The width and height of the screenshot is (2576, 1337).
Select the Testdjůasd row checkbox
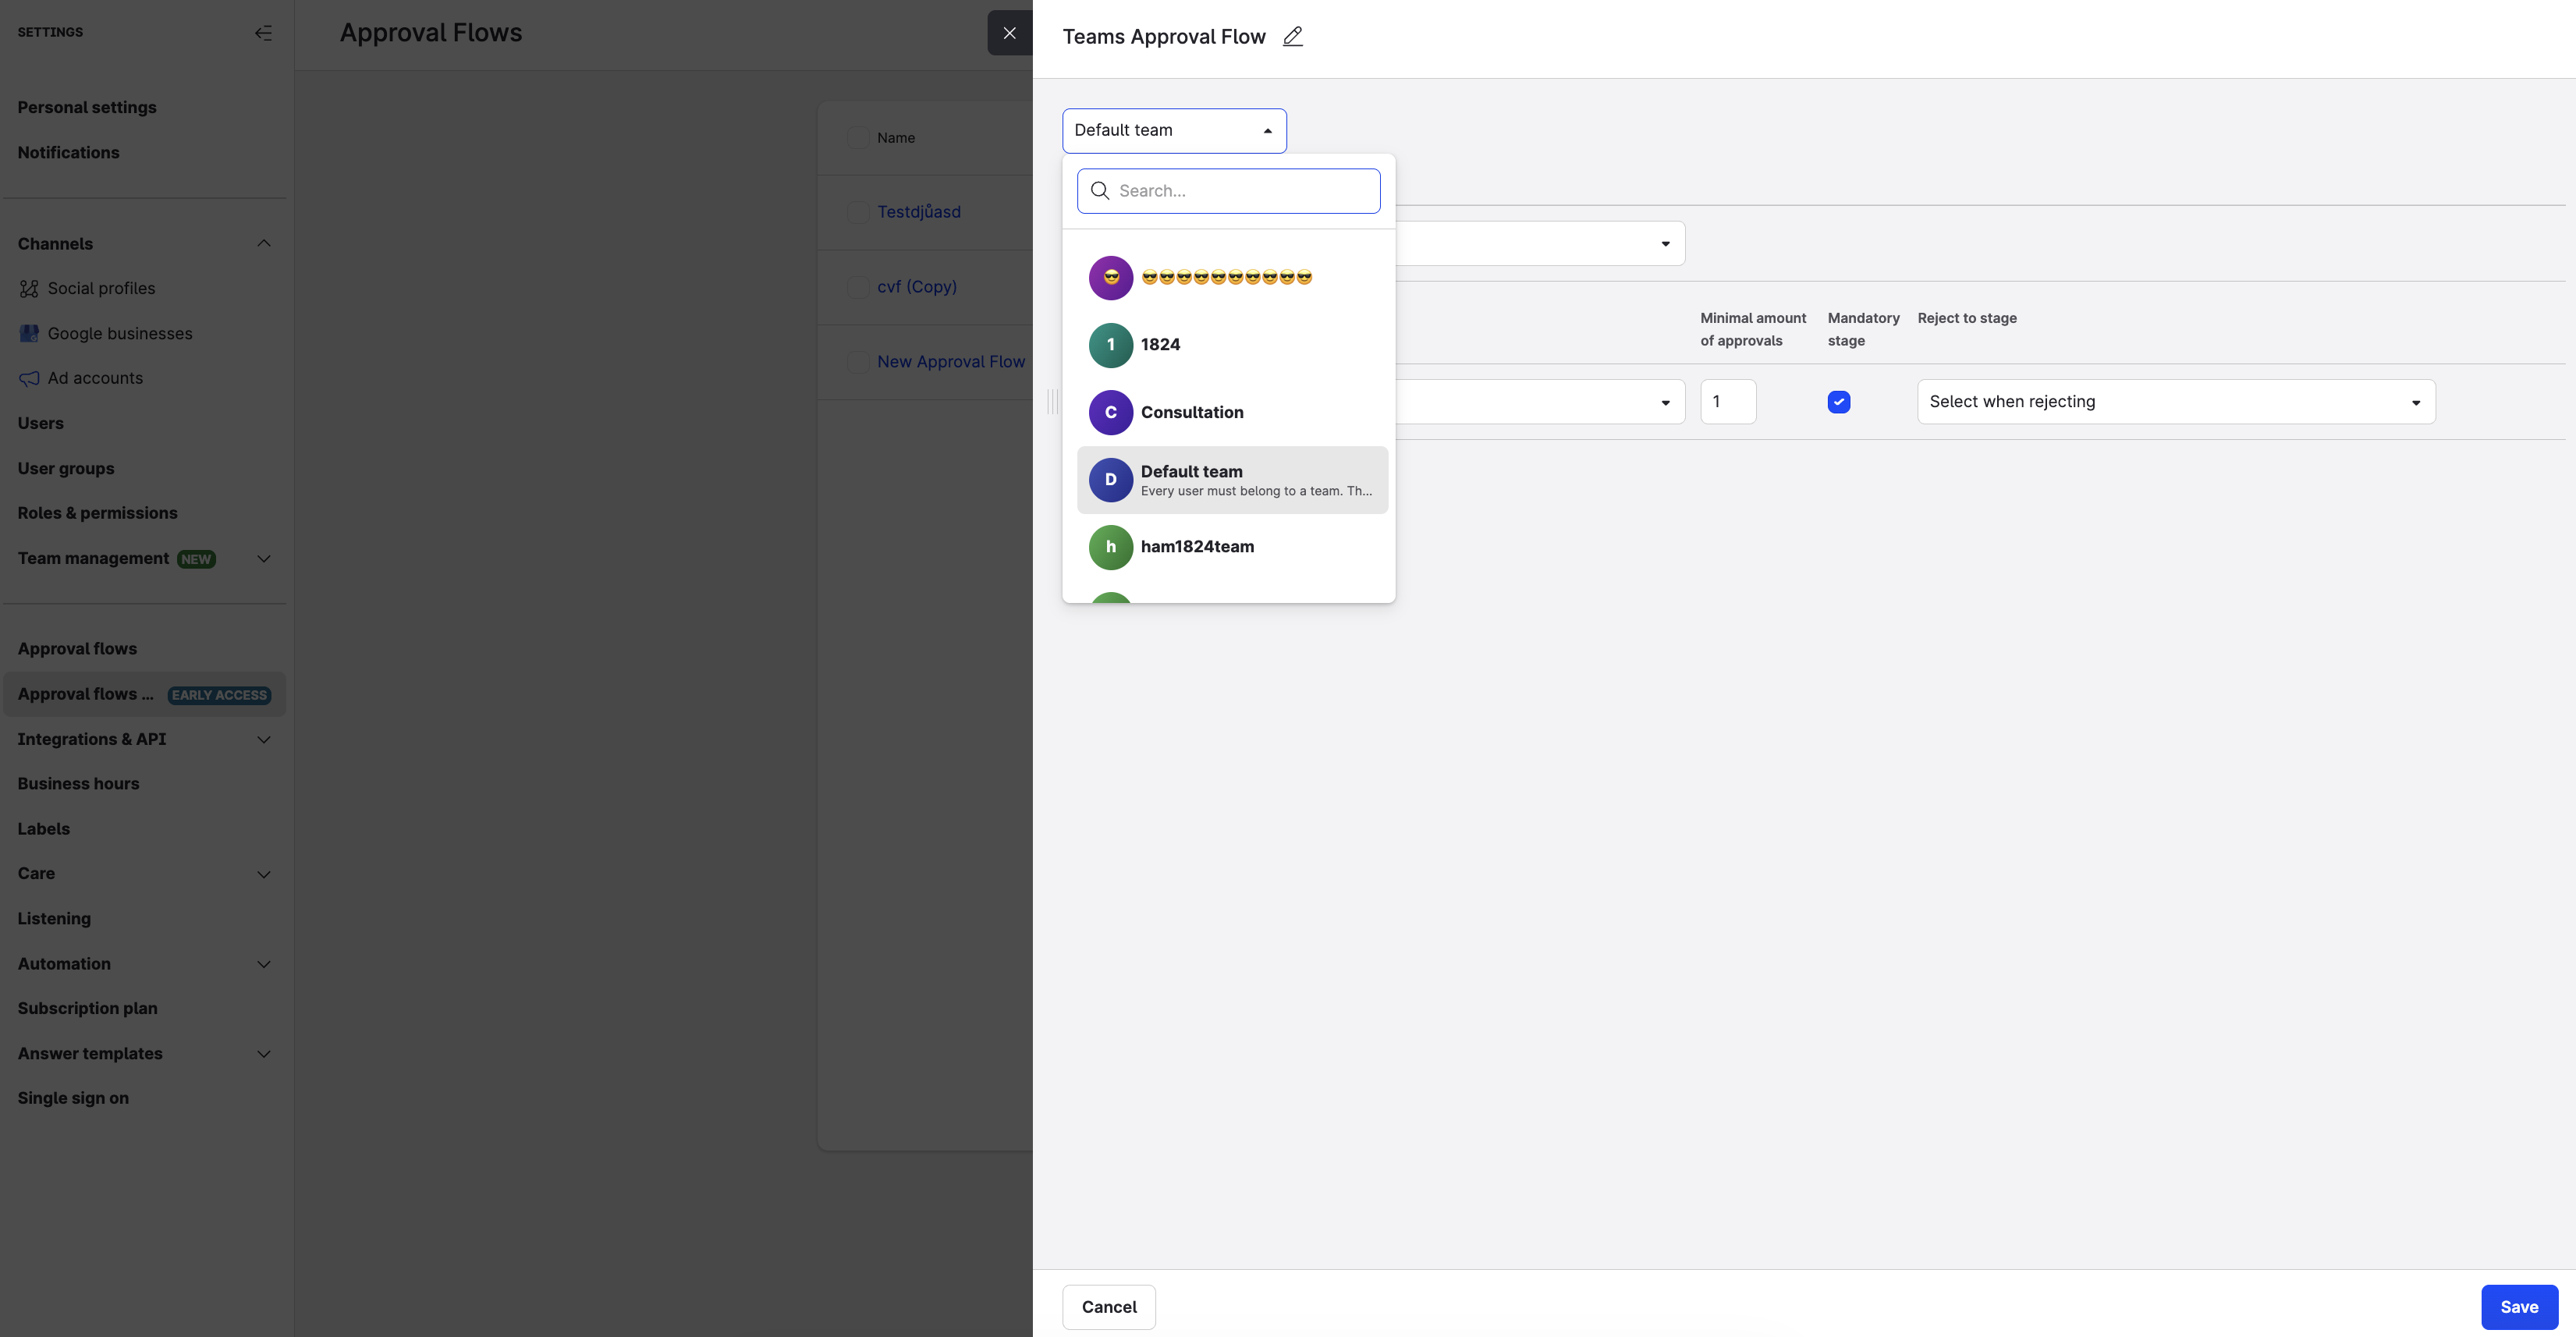(x=857, y=212)
